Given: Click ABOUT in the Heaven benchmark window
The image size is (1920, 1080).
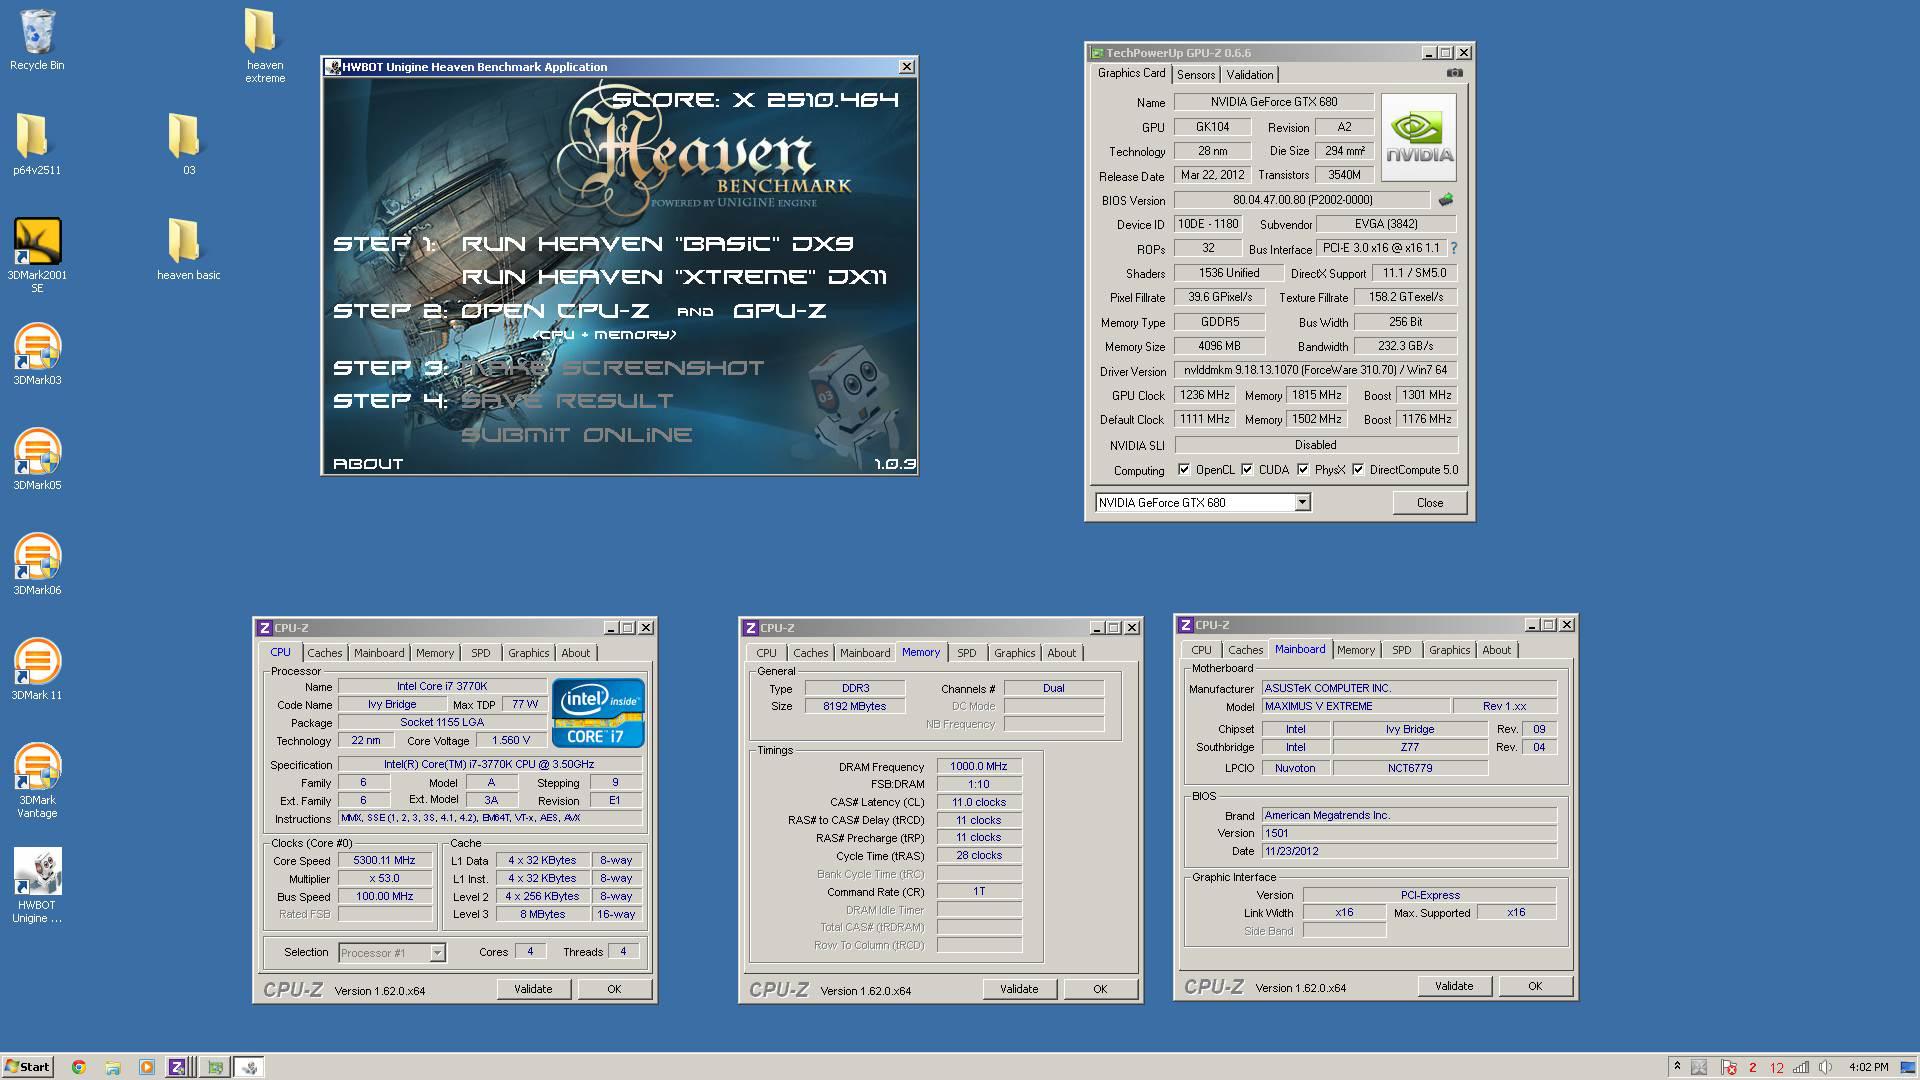Looking at the screenshot, I should pyautogui.click(x=368, y=464).
